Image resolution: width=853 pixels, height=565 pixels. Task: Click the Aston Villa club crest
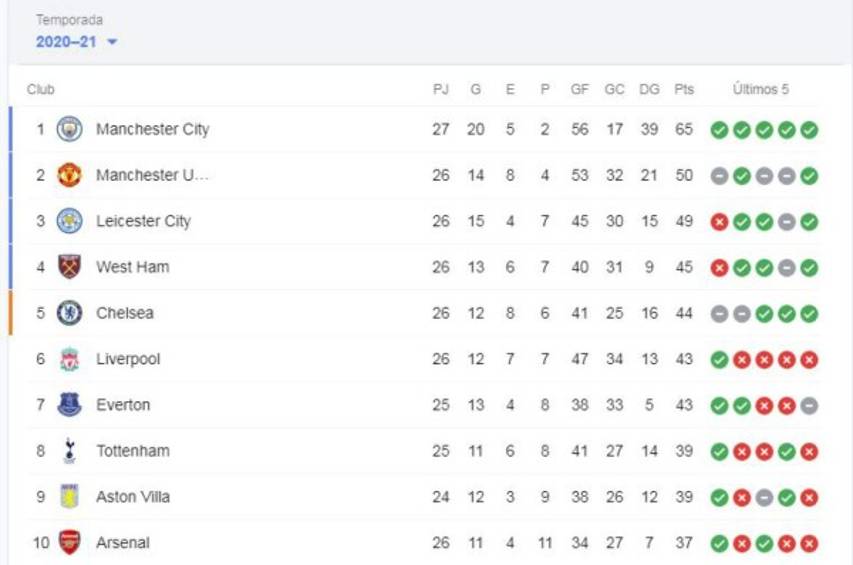(x=69, y=497)
